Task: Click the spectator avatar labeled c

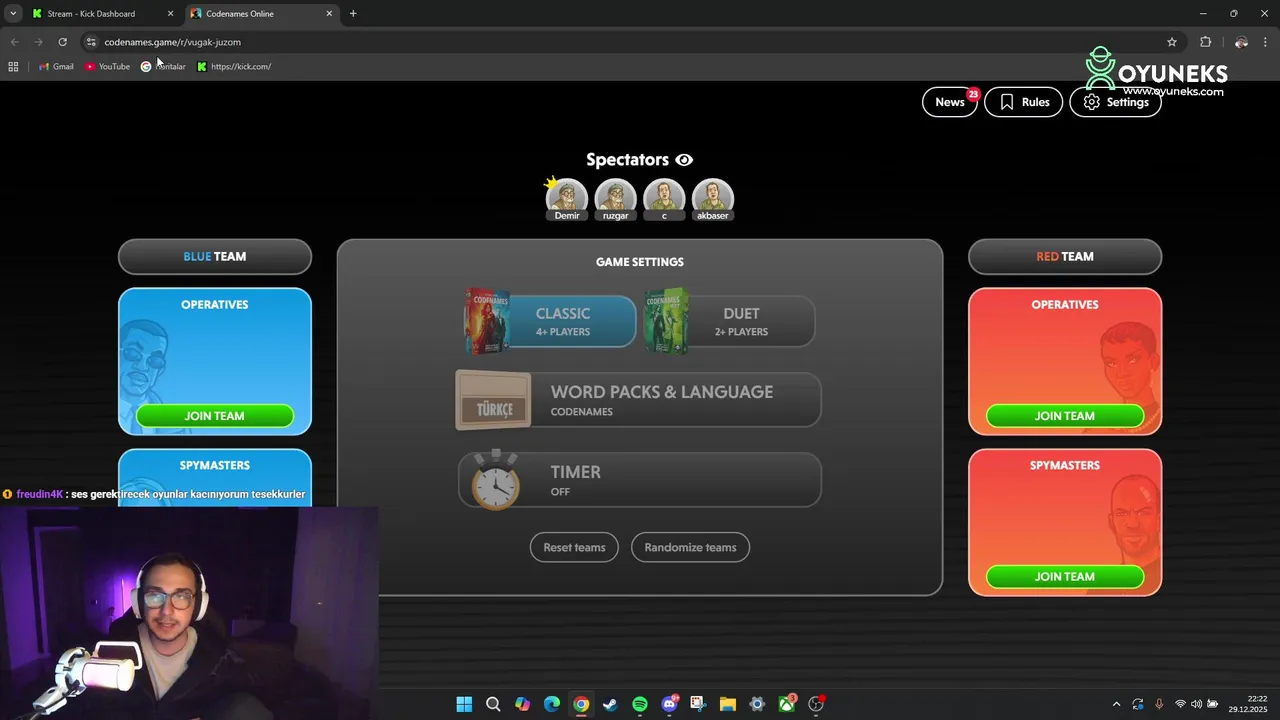Action: (x=664, y=198)
